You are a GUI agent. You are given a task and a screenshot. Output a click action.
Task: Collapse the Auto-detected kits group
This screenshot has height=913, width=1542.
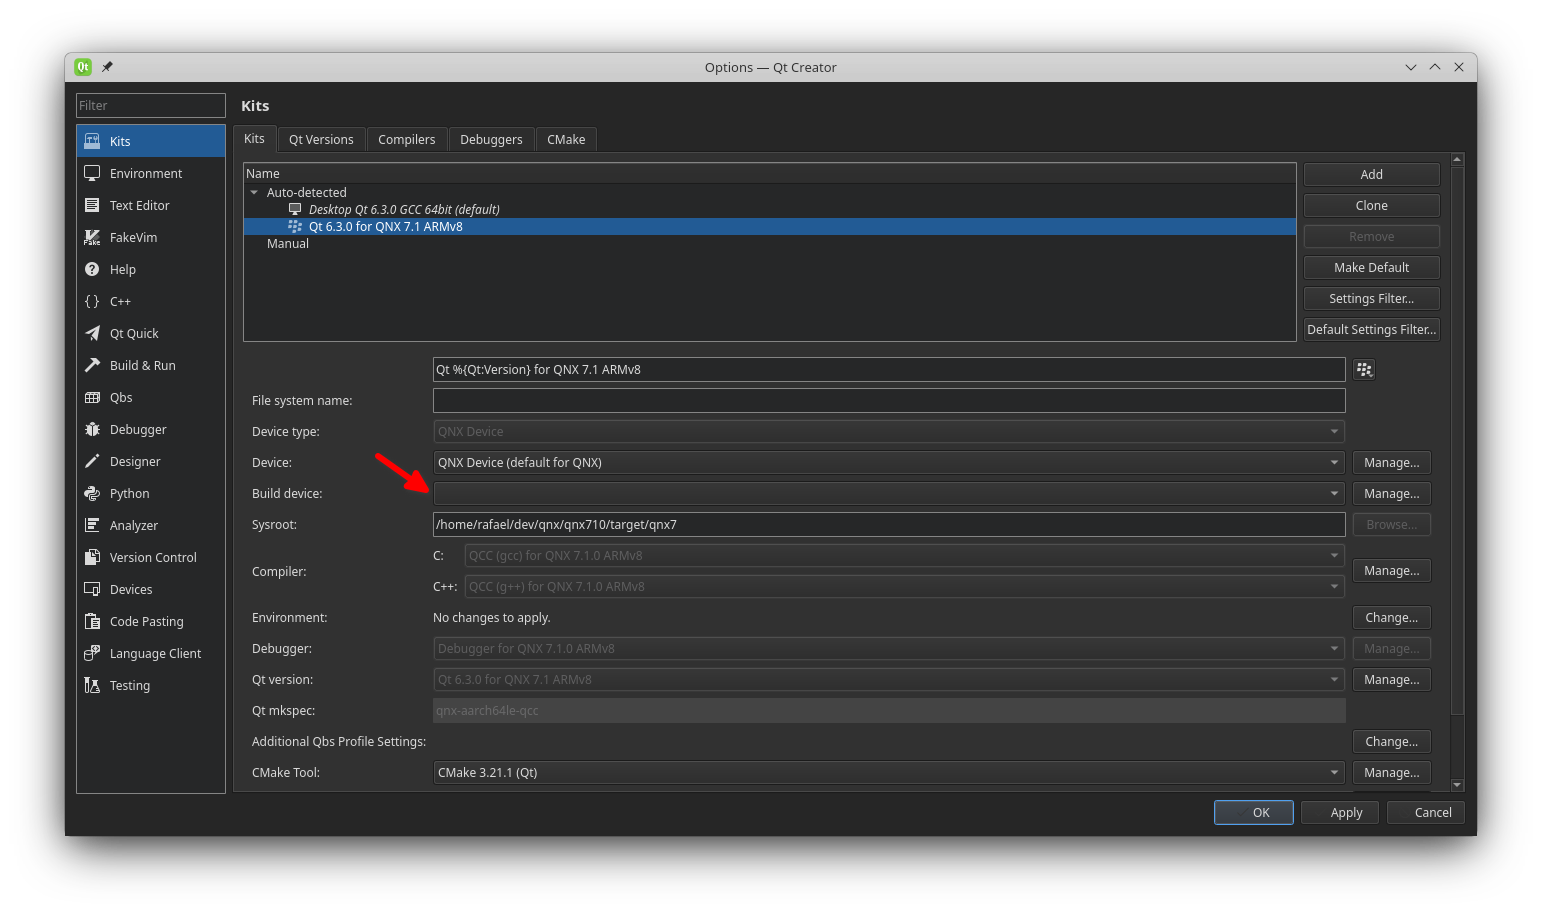coord(254,192)
